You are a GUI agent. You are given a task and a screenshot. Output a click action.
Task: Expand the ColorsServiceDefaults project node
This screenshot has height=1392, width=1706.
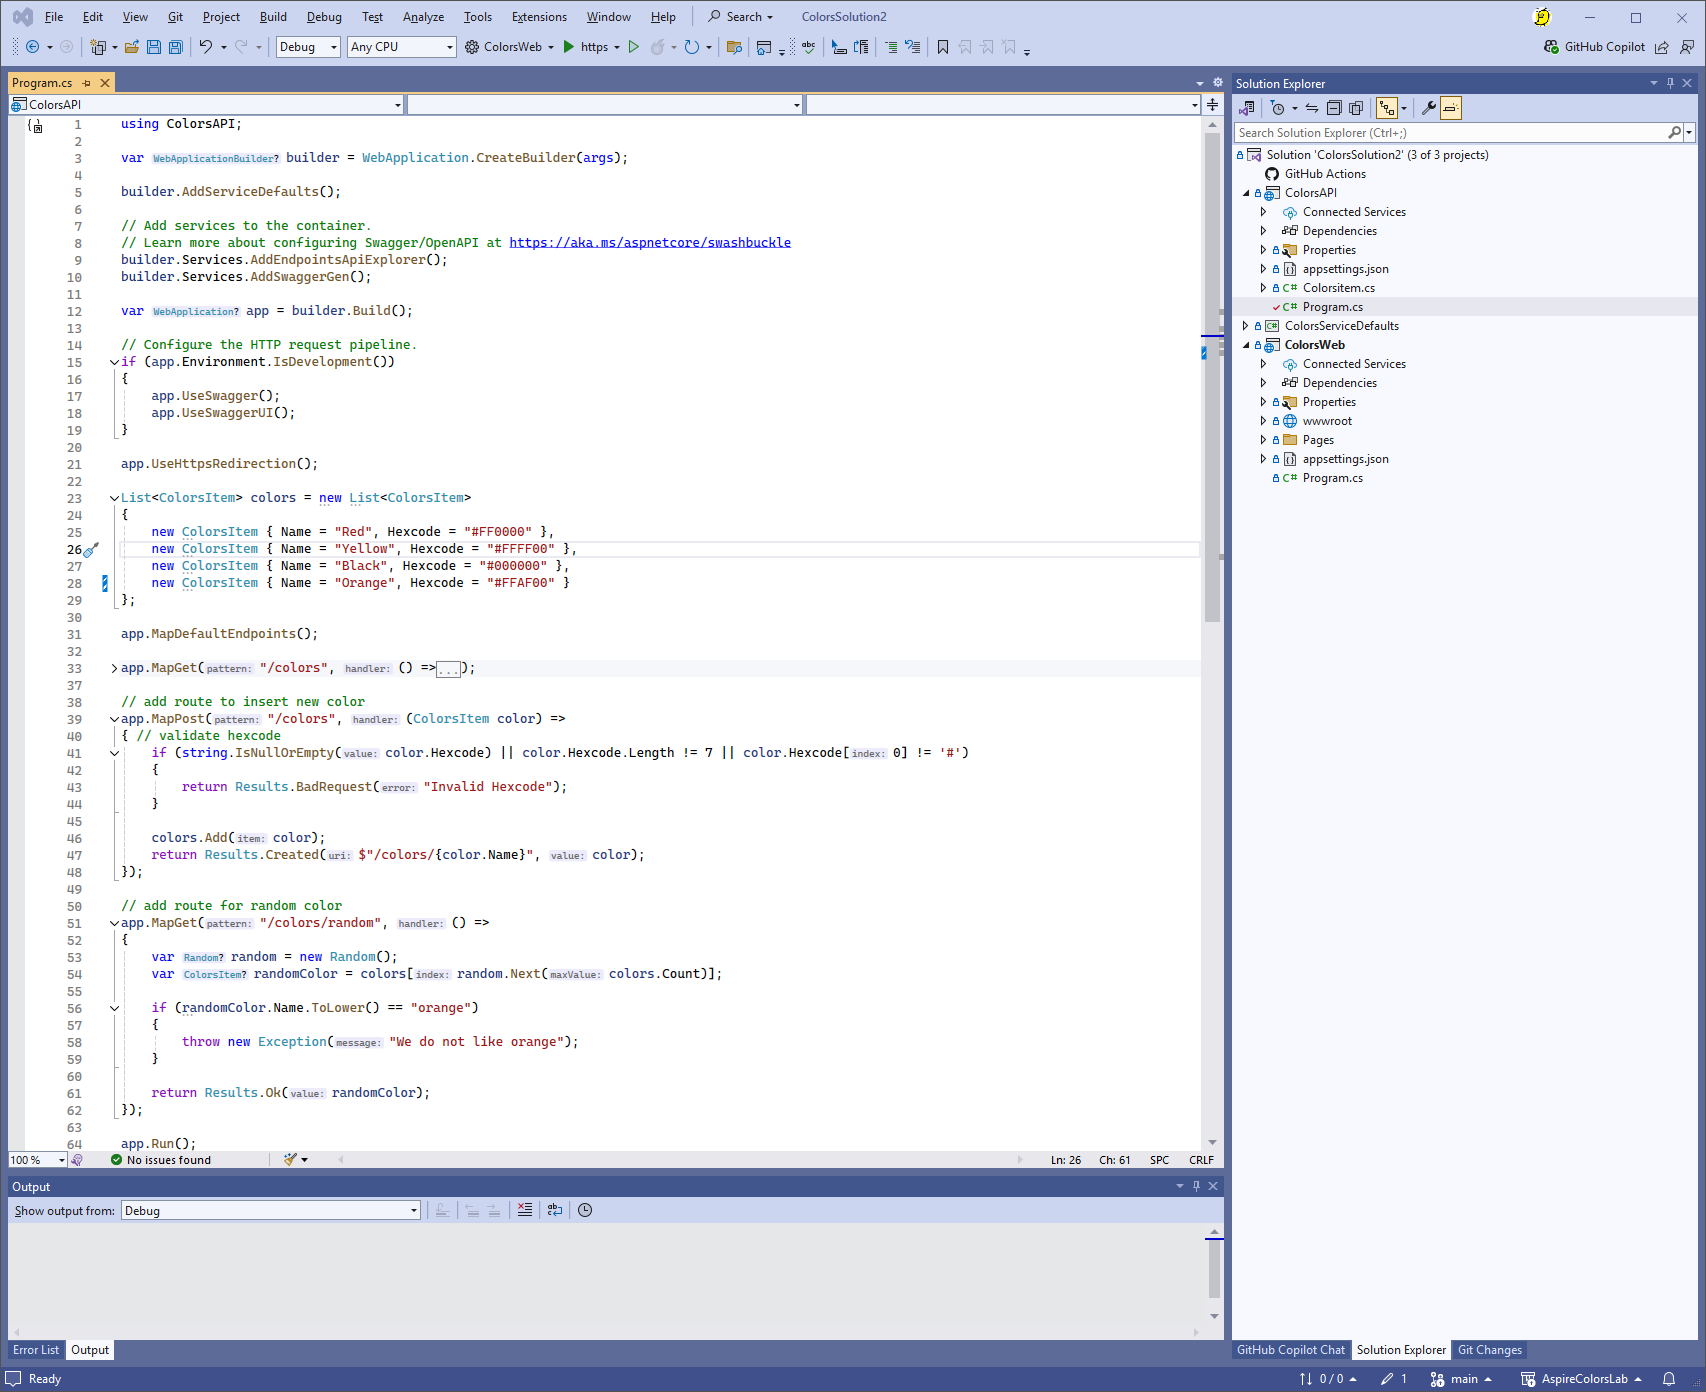(1246, 326)
